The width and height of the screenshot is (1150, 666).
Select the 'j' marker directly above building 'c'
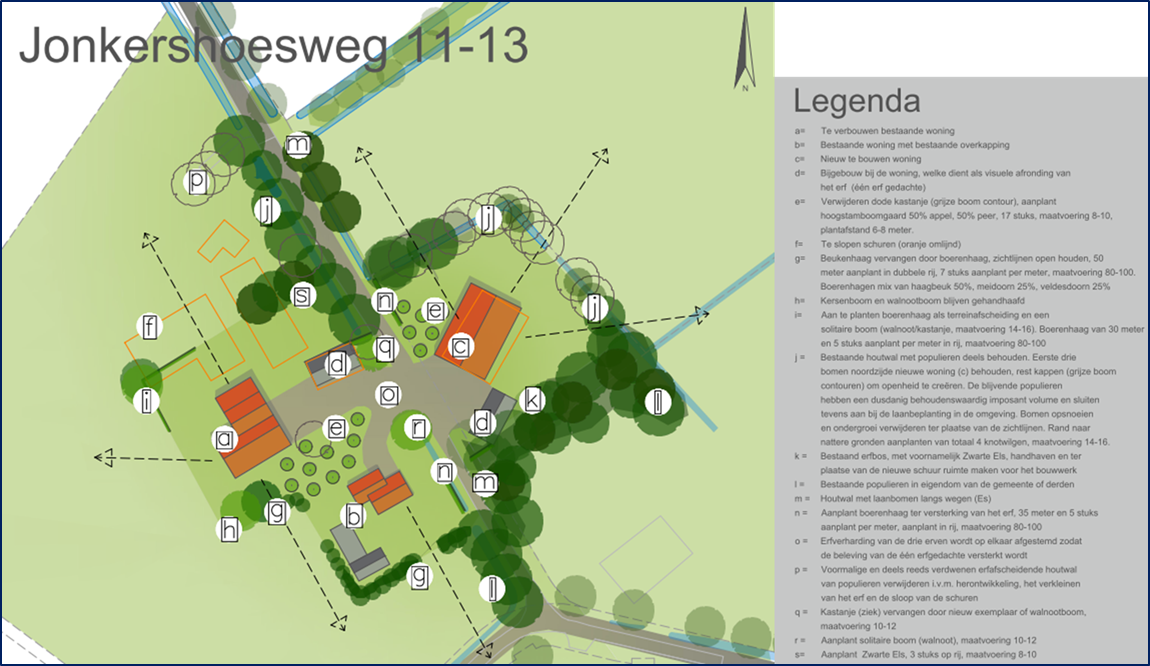point(488,219)
